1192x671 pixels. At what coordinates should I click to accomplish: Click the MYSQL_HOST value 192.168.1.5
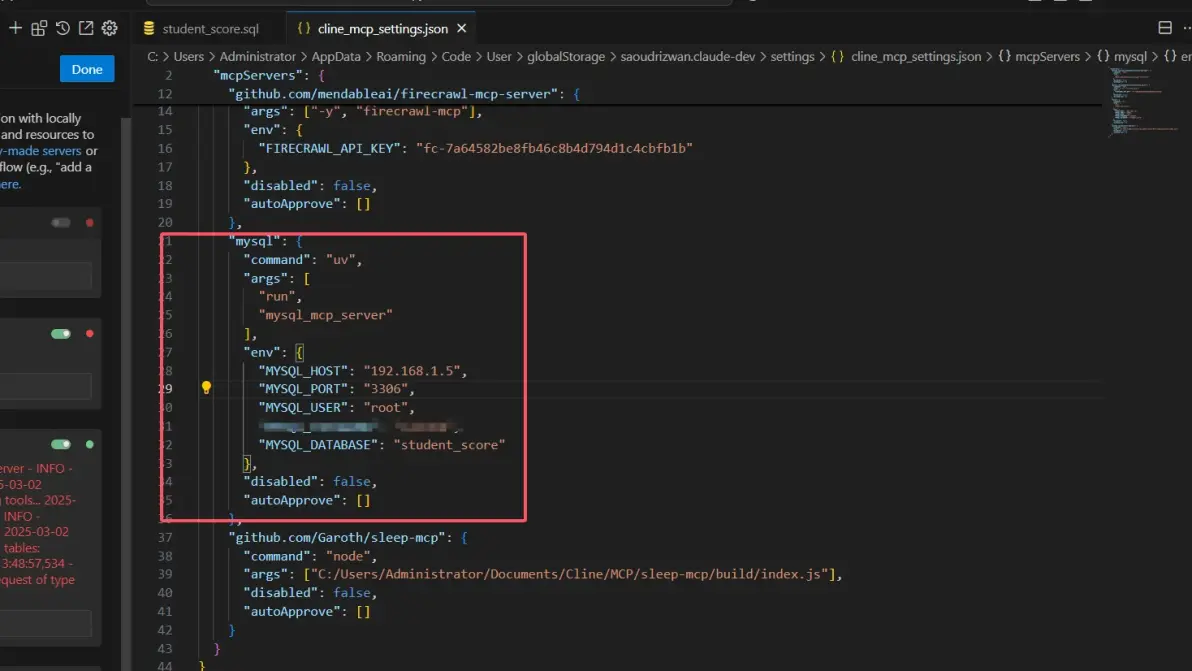(x=413, y=371)
